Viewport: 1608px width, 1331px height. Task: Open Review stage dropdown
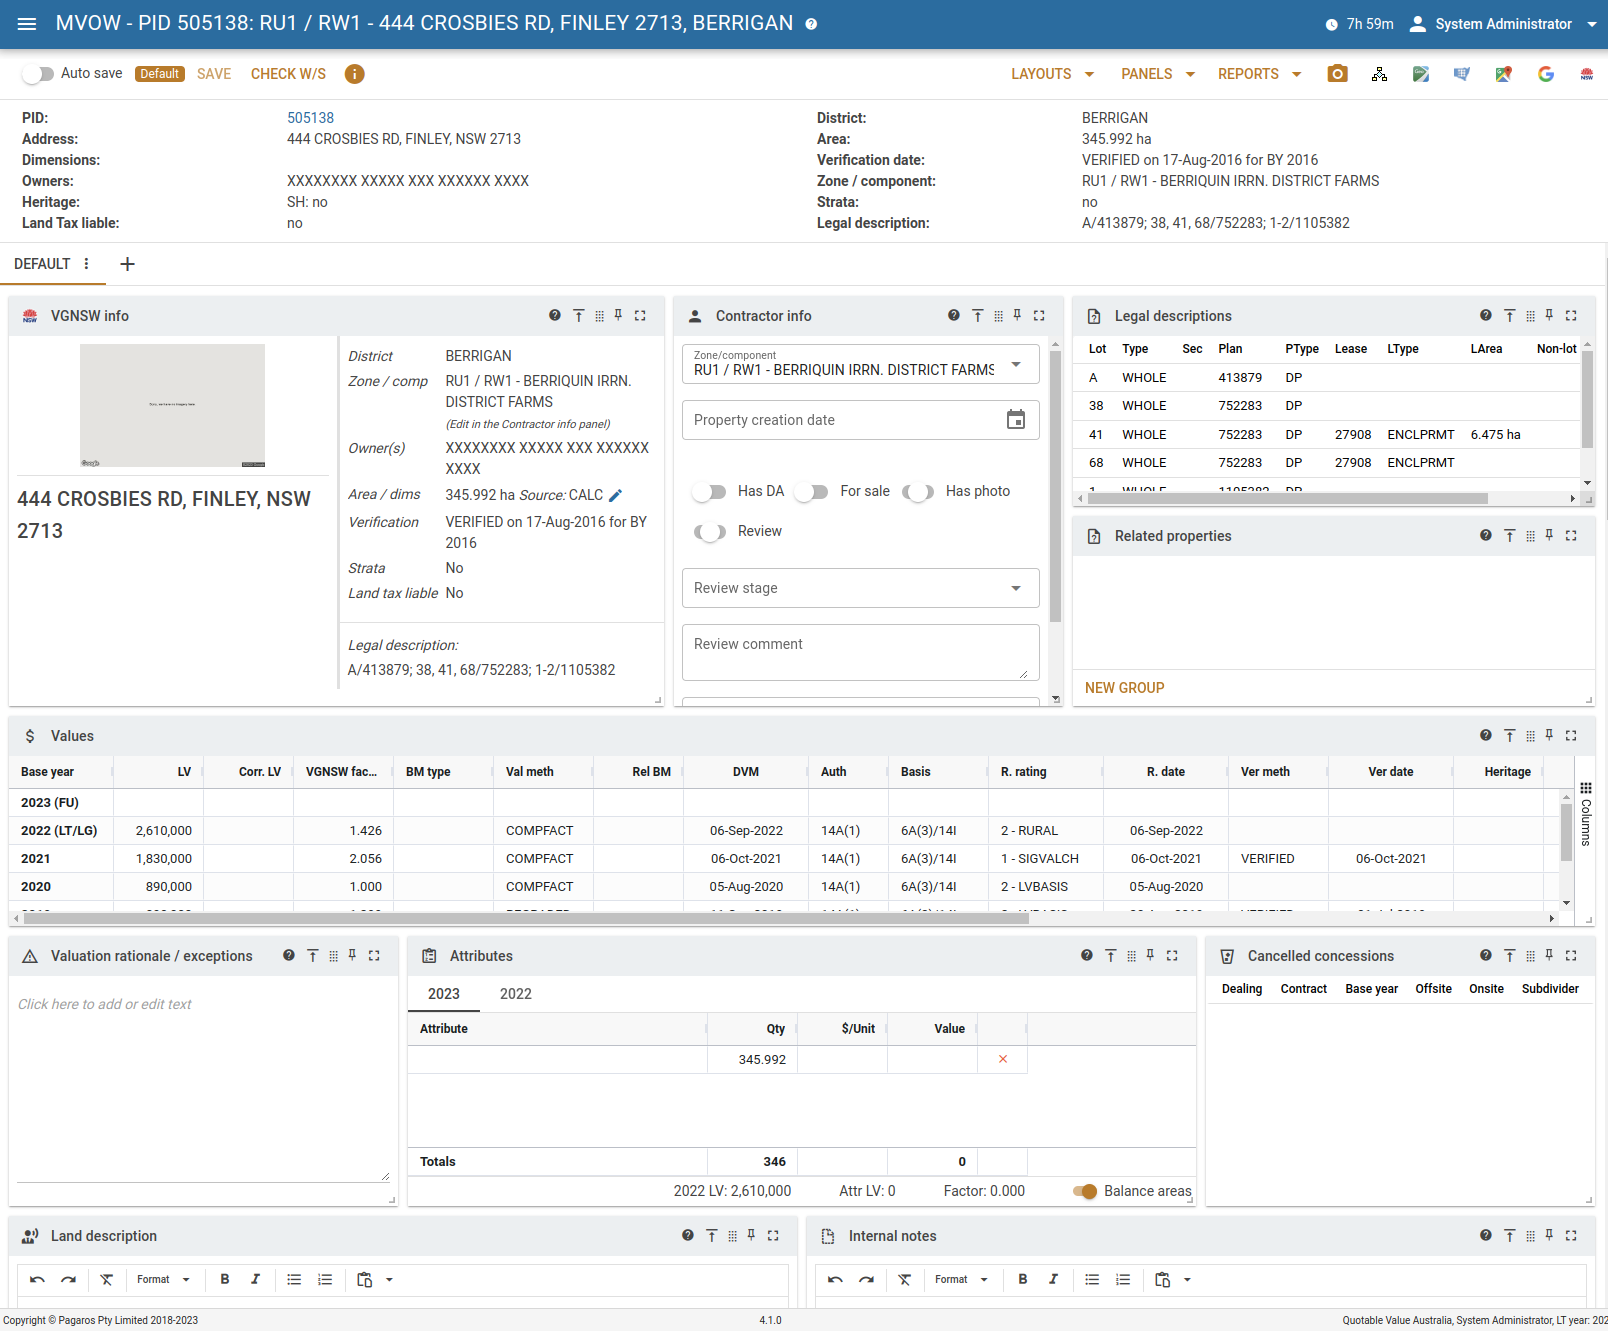(x=861, y=588)
